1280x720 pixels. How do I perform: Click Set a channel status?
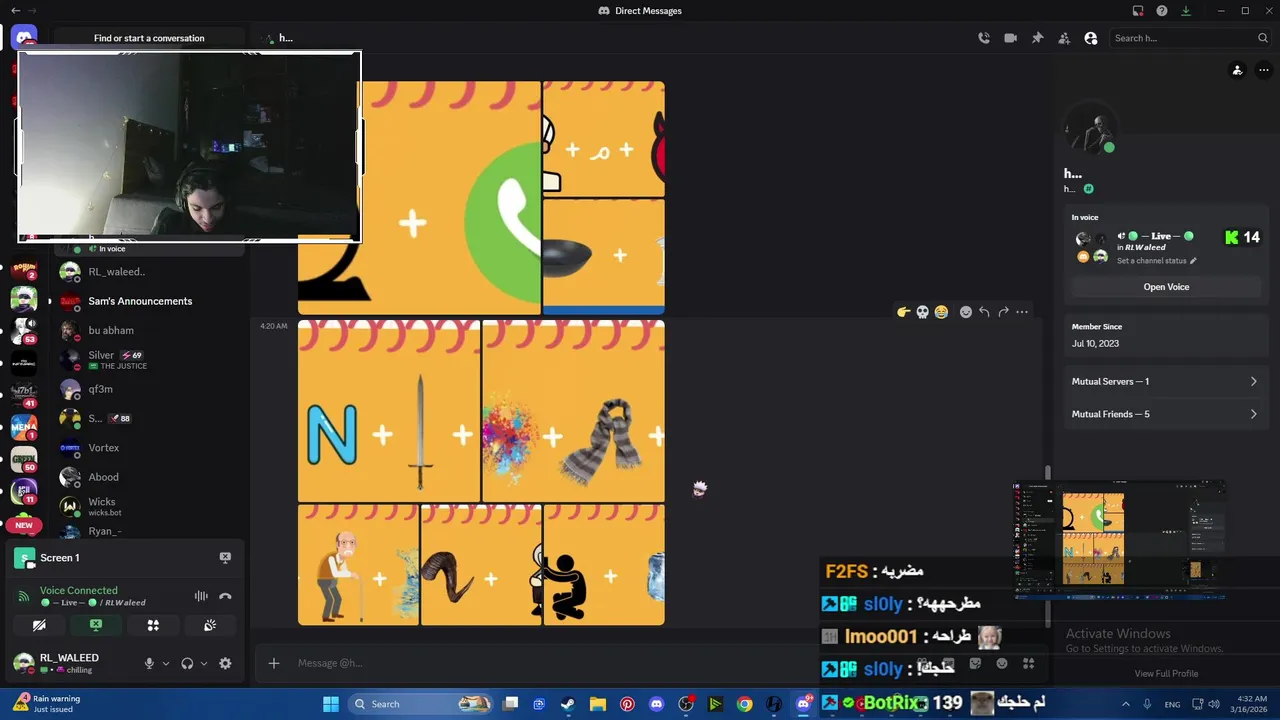(x=1156, y=261)
